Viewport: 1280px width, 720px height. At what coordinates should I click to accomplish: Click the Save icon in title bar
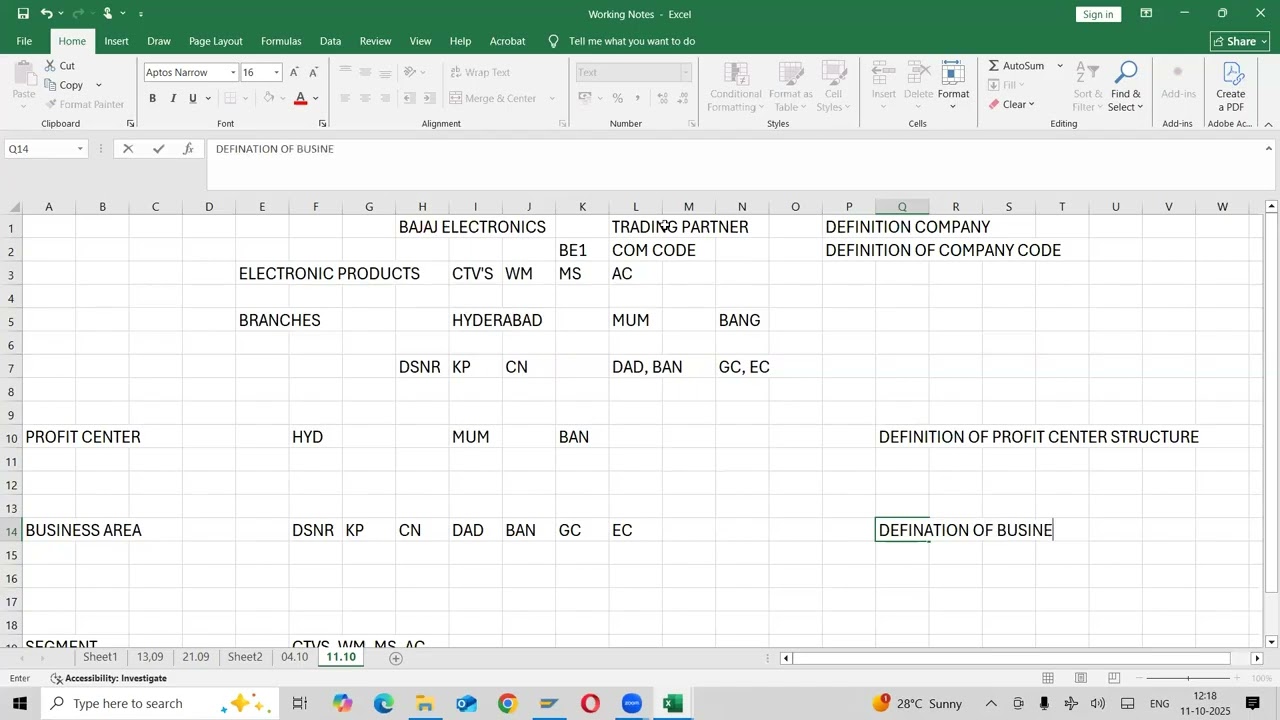coord(22,14)
